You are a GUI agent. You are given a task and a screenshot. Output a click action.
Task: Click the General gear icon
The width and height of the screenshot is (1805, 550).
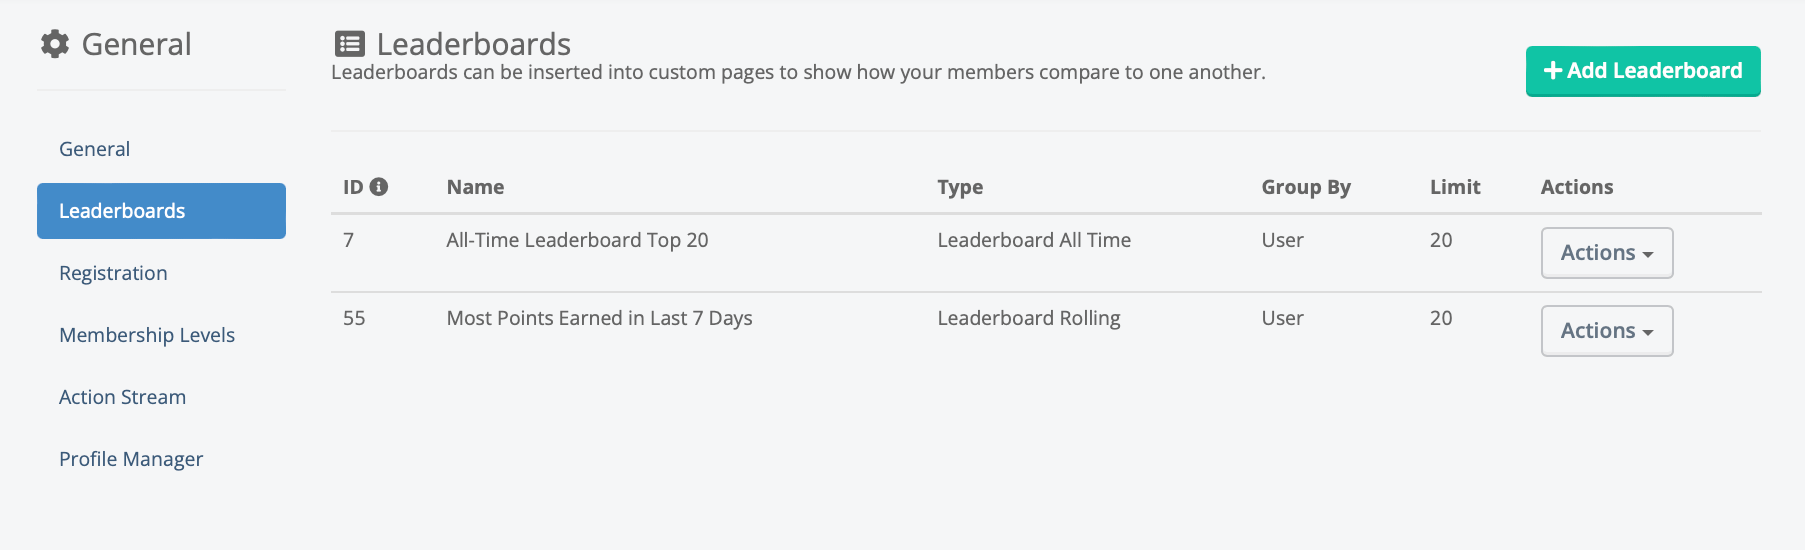(55, 44)
